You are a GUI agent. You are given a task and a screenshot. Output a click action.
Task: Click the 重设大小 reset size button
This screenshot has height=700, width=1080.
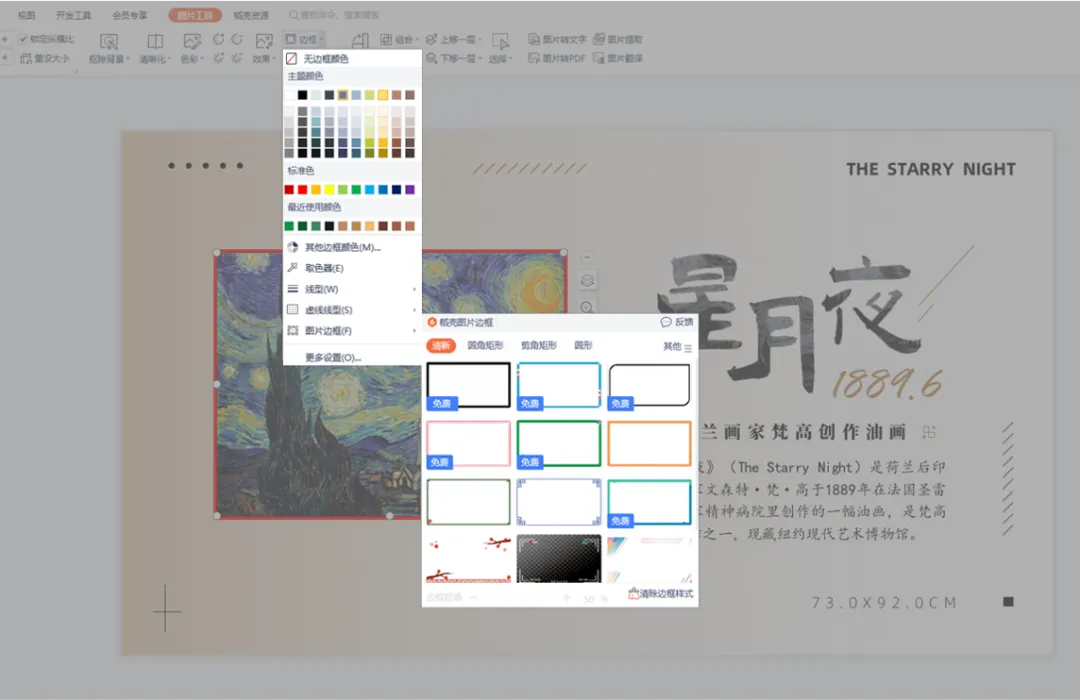(x=45, y=59)
